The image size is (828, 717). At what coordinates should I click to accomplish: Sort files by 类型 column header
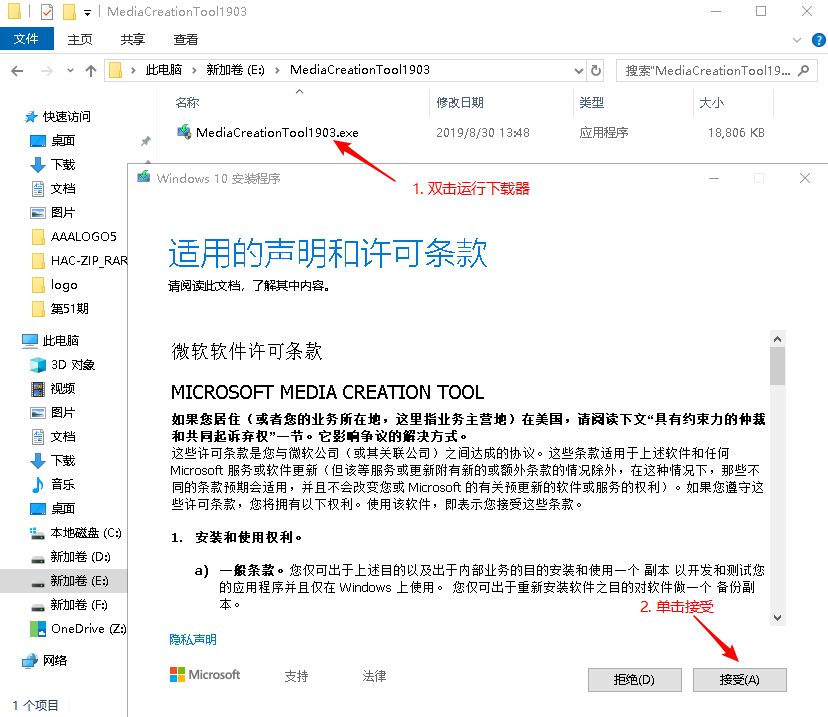point(591,103)
